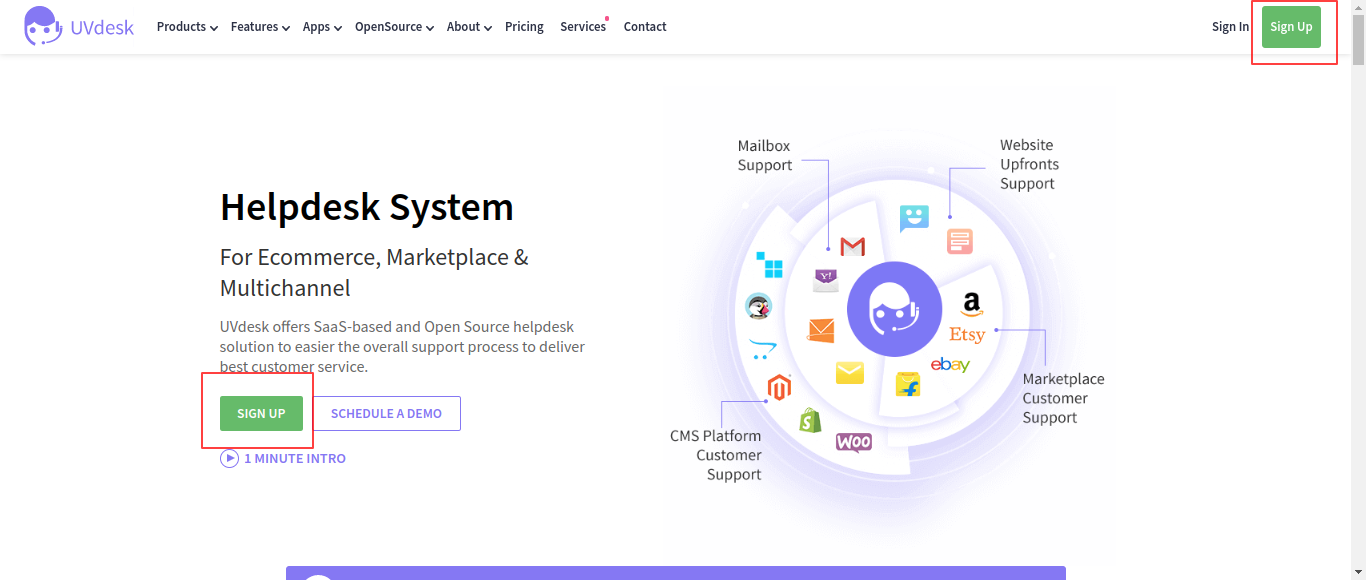This screenshot has width=1366, height=580.
Task: Click the blue smiley chat bubble icon
Action: (914, 218)
